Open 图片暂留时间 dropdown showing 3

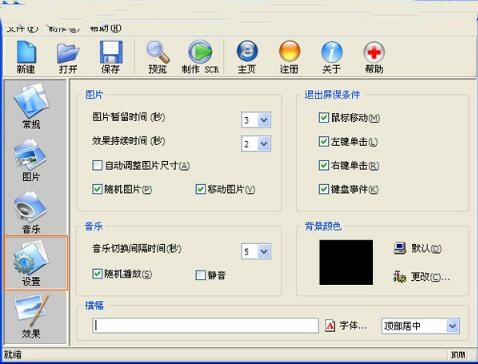264,120
